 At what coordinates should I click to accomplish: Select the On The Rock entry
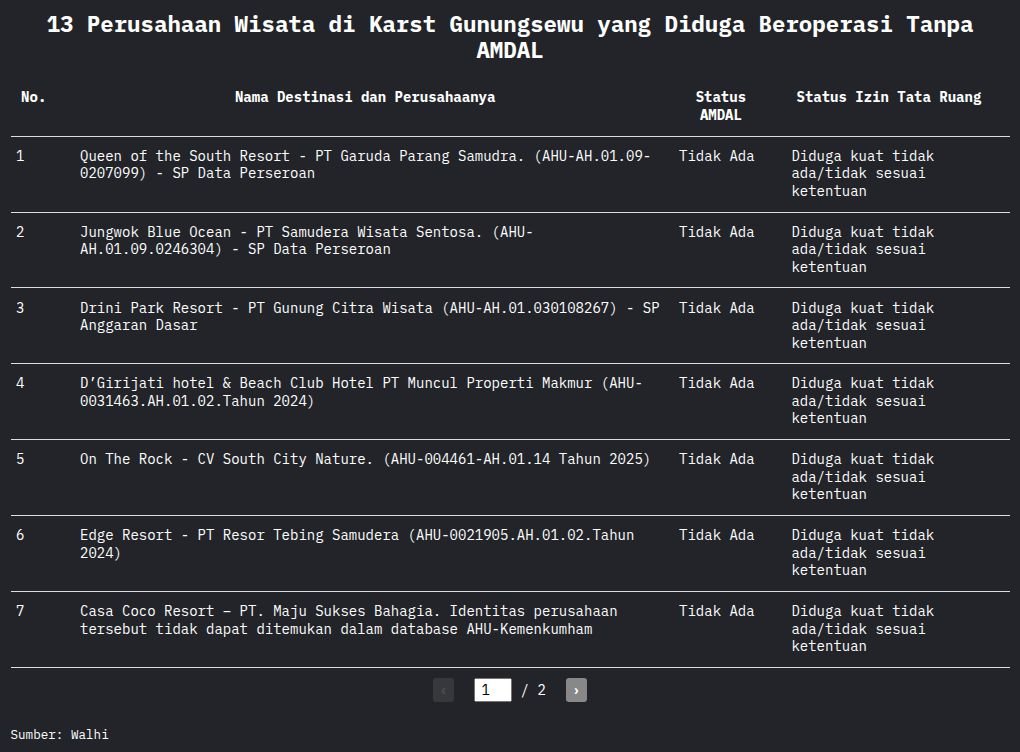pyautogui.click(x=365, y=459)
